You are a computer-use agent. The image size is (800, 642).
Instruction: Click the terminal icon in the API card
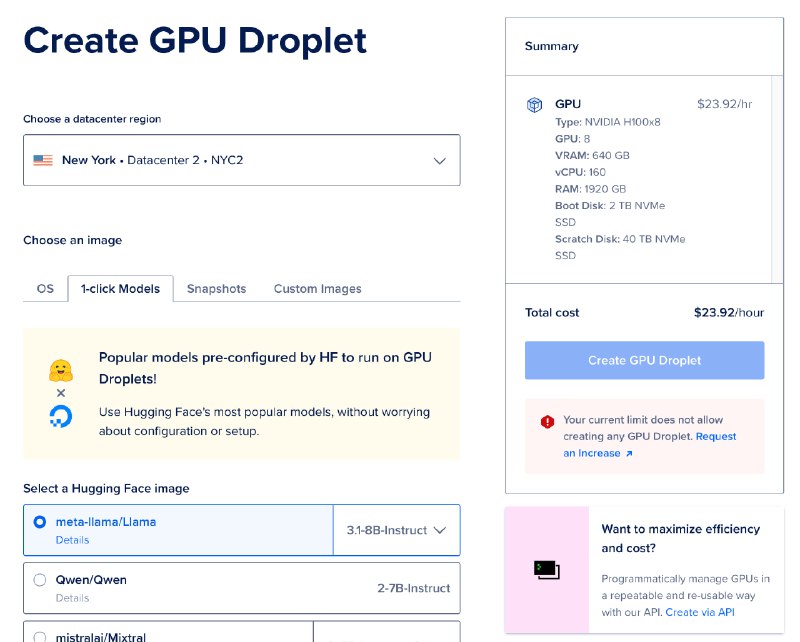547,570
